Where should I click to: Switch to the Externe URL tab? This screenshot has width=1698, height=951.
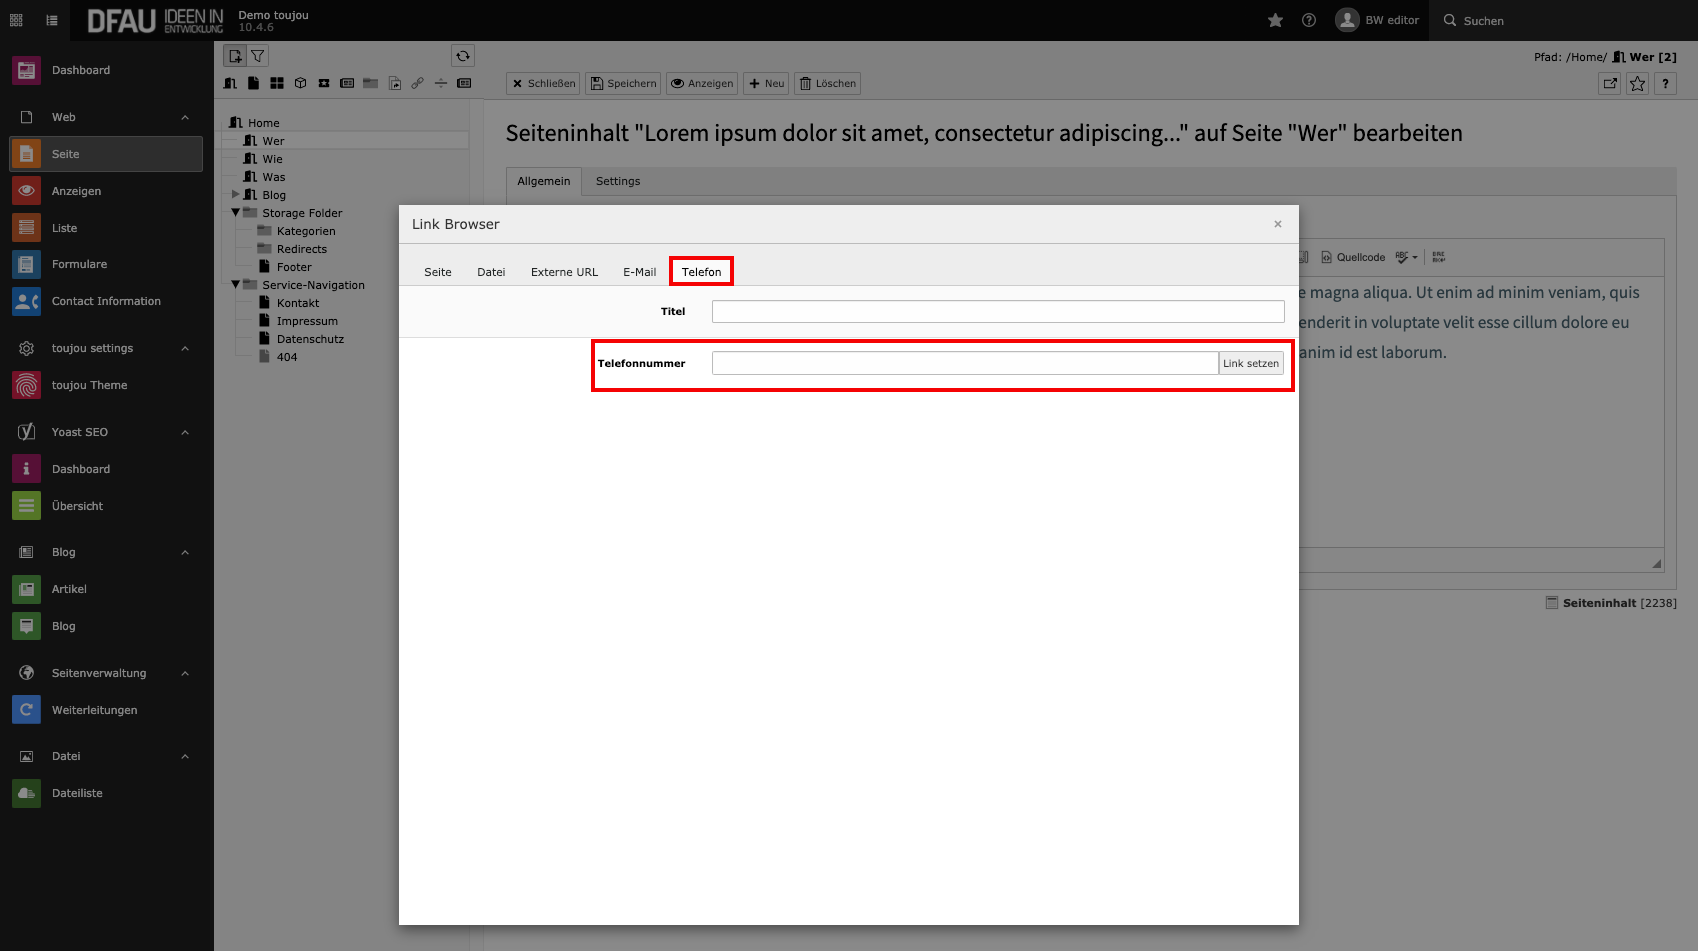(564, 272)
